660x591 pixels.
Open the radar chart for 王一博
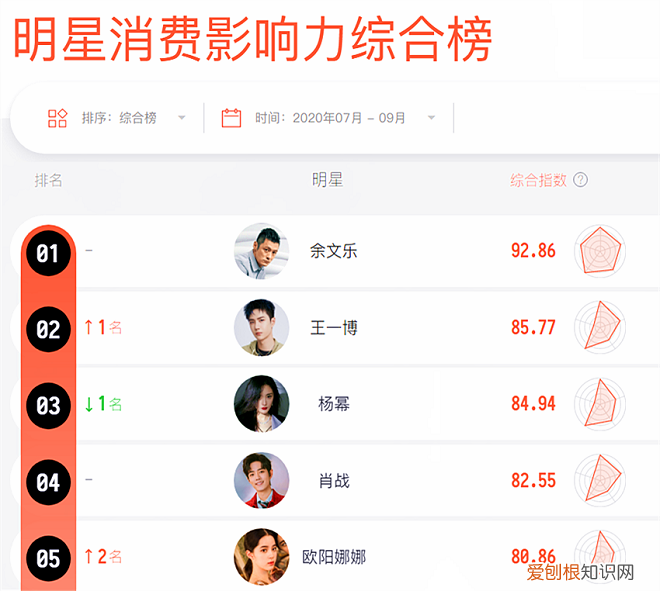[x=600, y=327]
